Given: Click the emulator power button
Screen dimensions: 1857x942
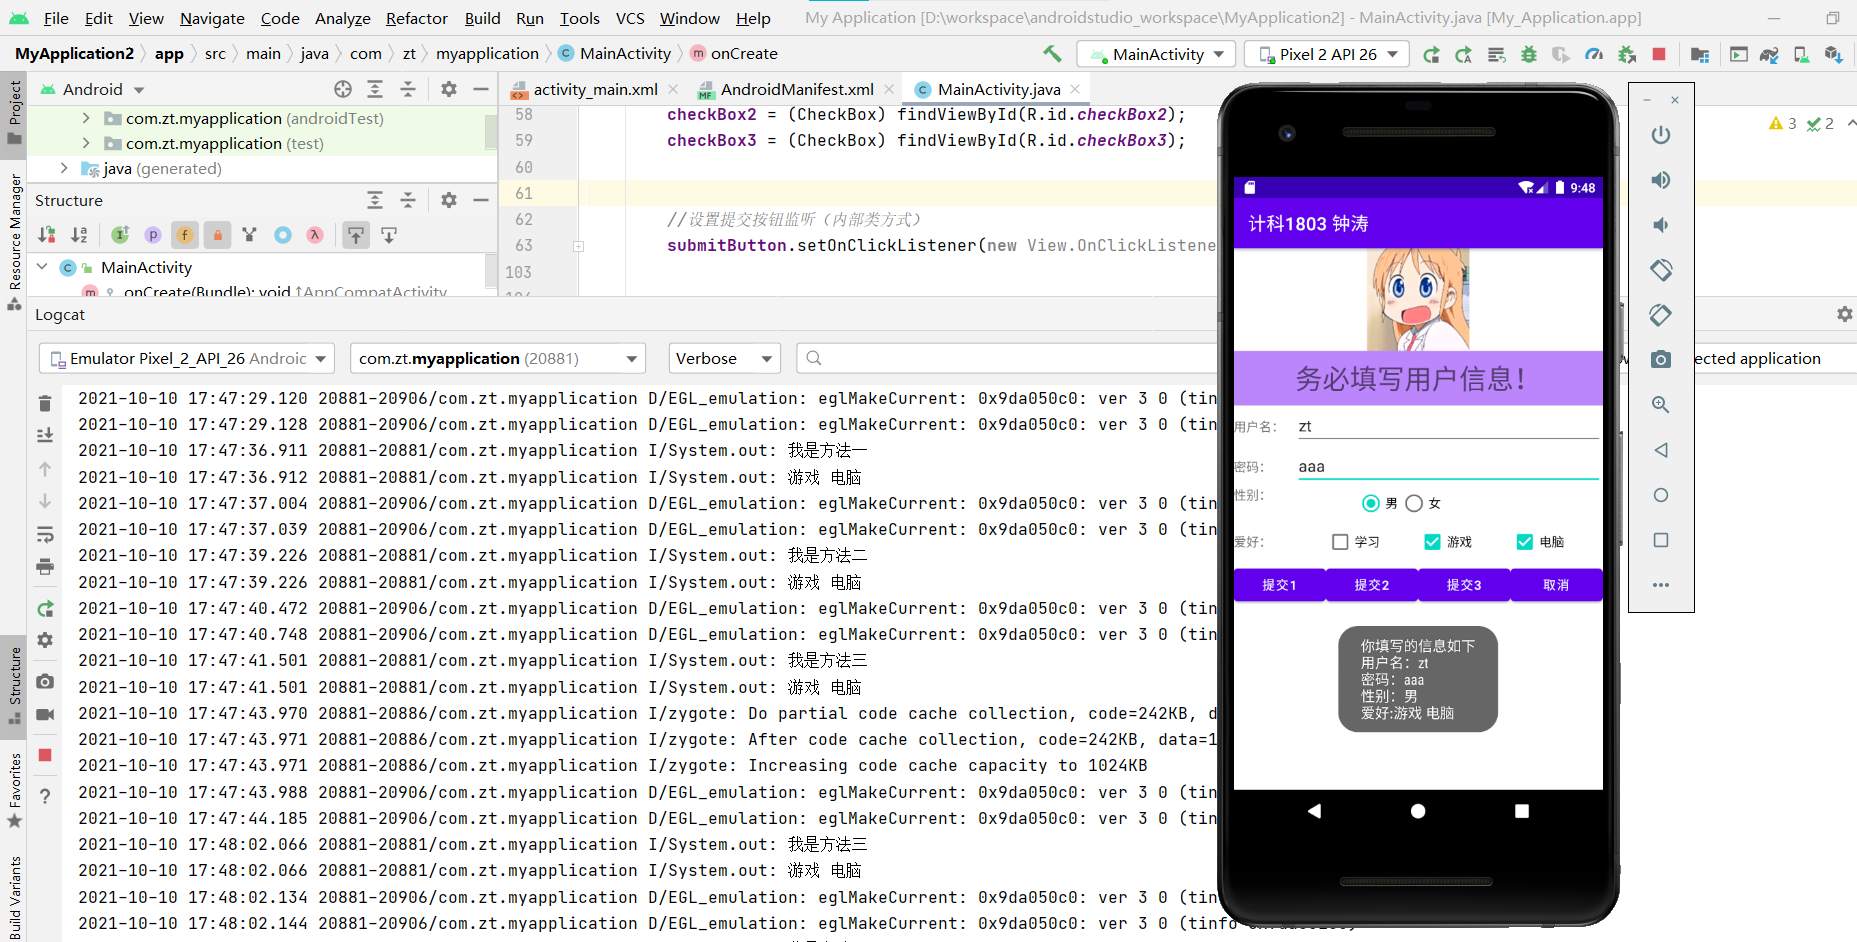Looking at the screenshot, I should tap(1661, 135).
